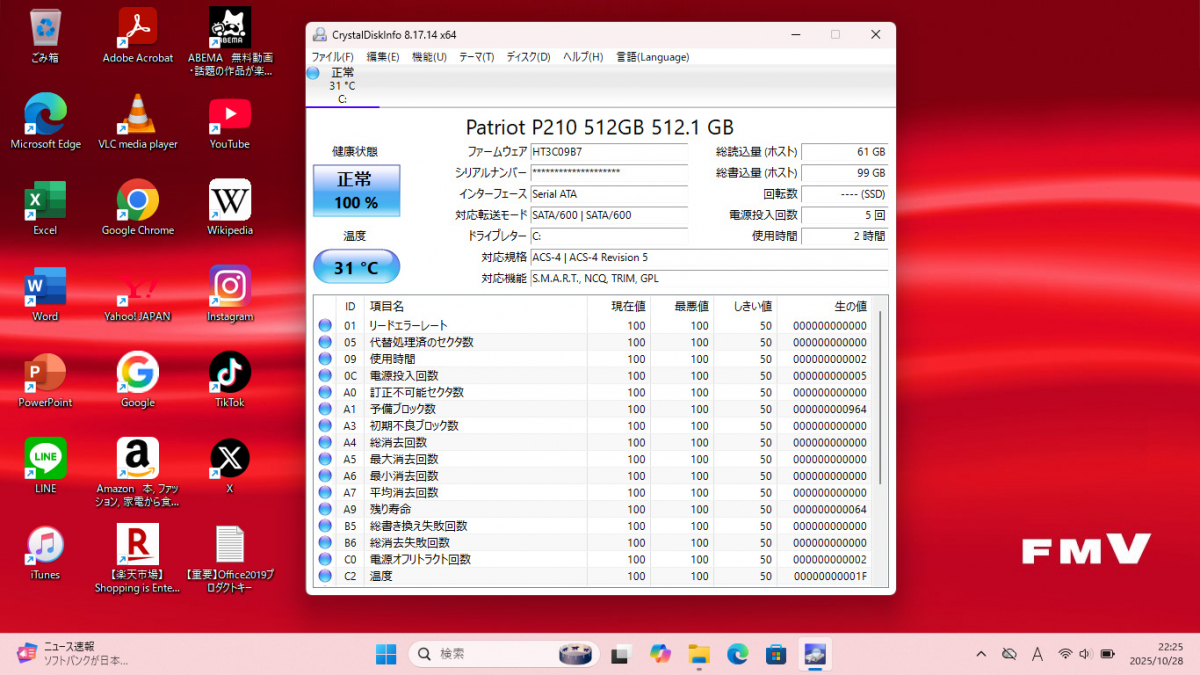The image size is (1200, 675).
Task: Click the 正常 100% health status button
Action: point(356,190)
